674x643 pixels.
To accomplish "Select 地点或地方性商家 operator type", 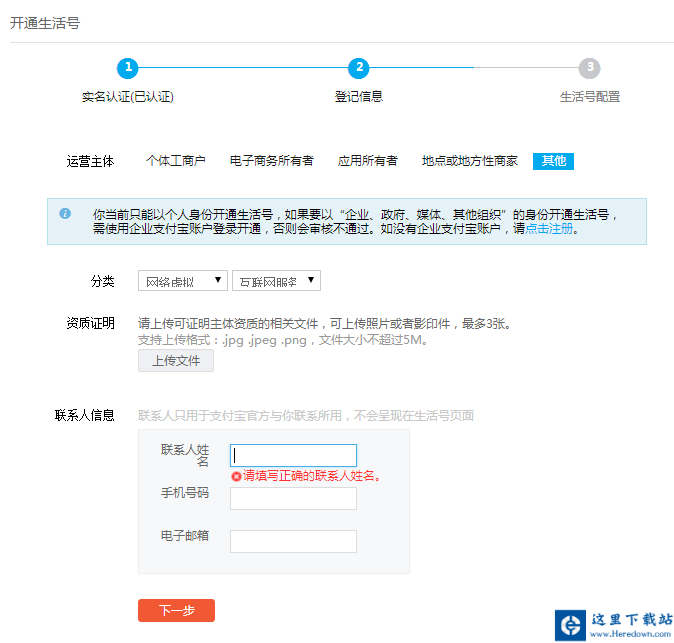I will (x=469, y=161).
